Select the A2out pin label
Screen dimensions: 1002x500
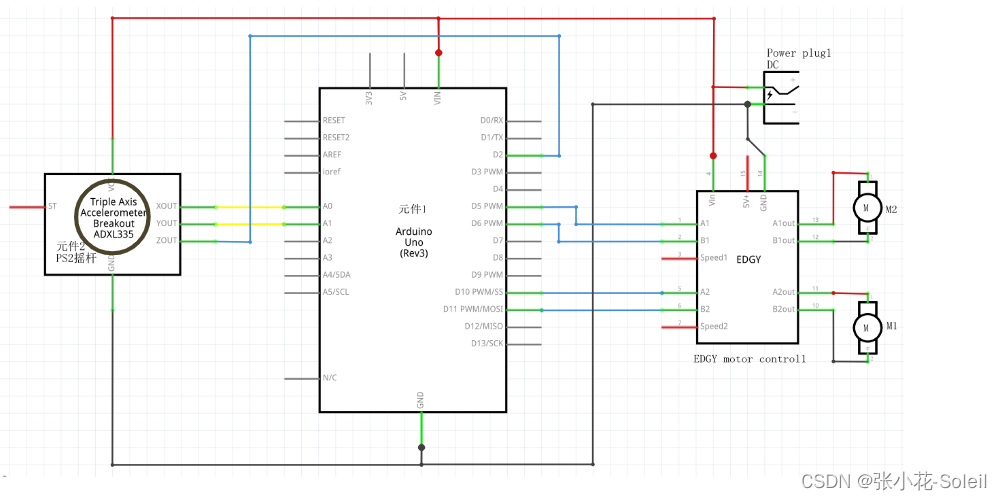(783, 292)
